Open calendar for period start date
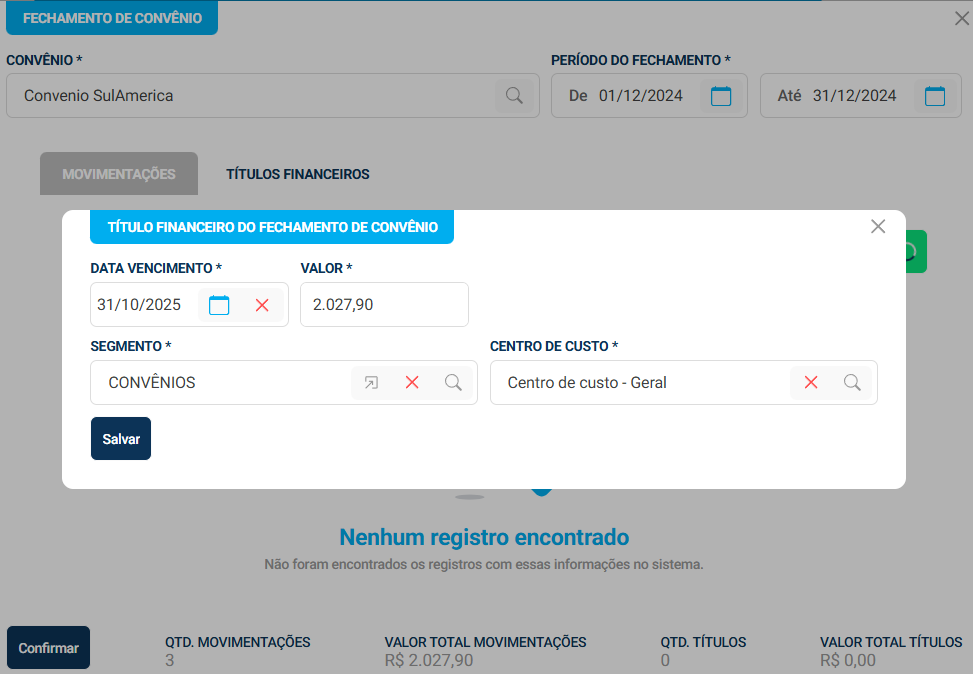The height and width of the screenshot is (674, 973). [x=721, y=96]
